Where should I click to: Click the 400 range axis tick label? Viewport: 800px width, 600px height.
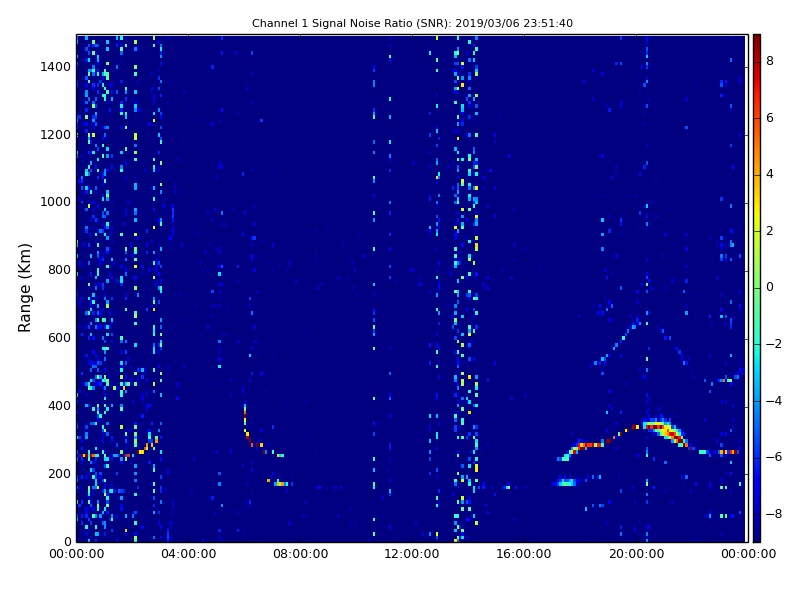(x=60, y=406)
